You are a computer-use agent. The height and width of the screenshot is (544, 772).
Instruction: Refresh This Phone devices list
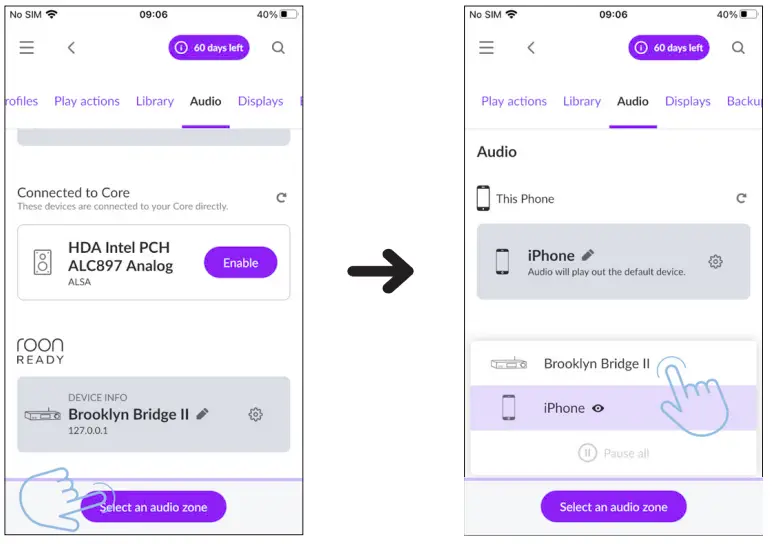(741, 198)
